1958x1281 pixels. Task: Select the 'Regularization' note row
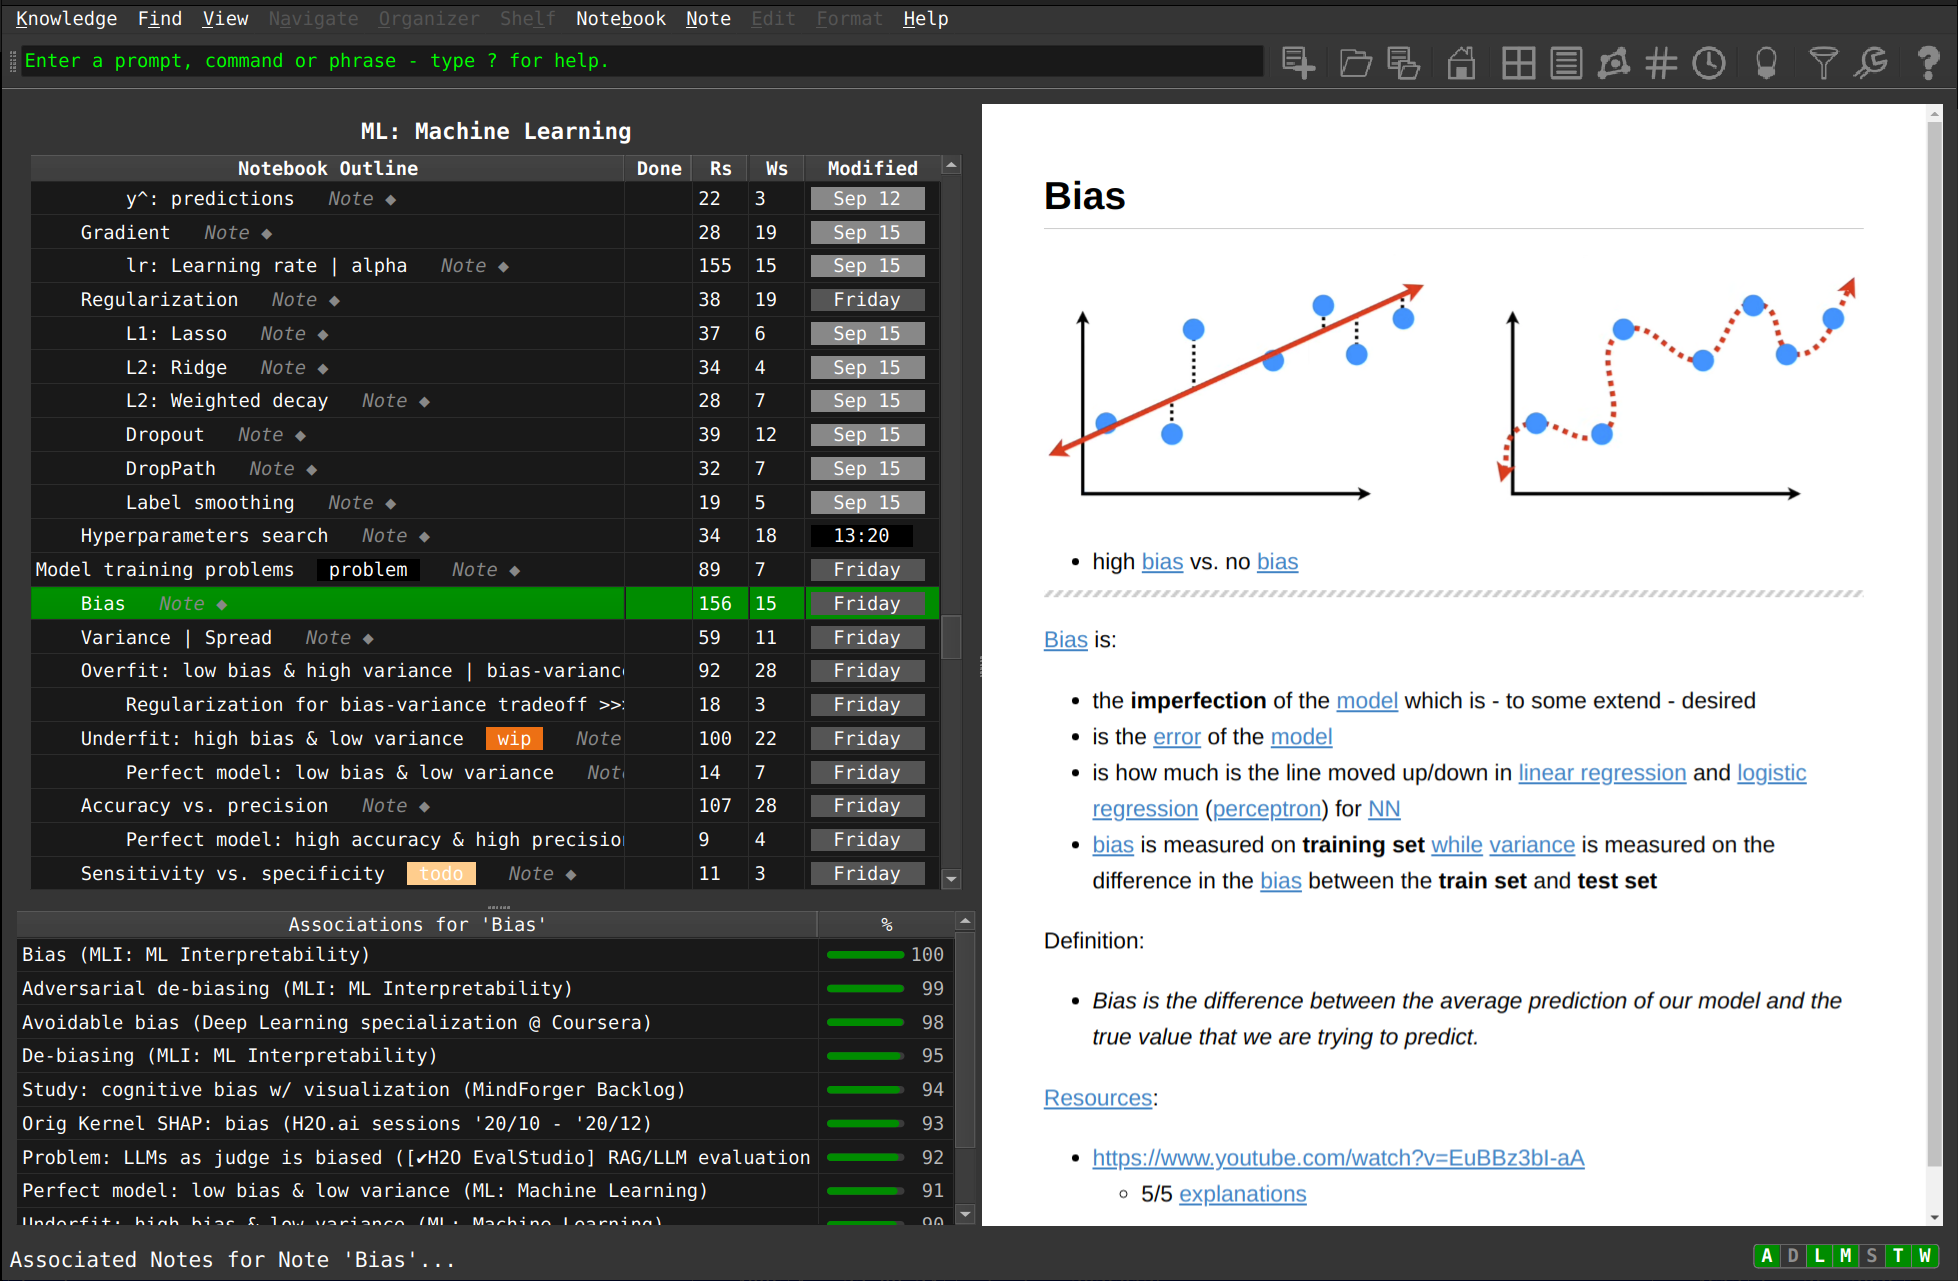485,300
